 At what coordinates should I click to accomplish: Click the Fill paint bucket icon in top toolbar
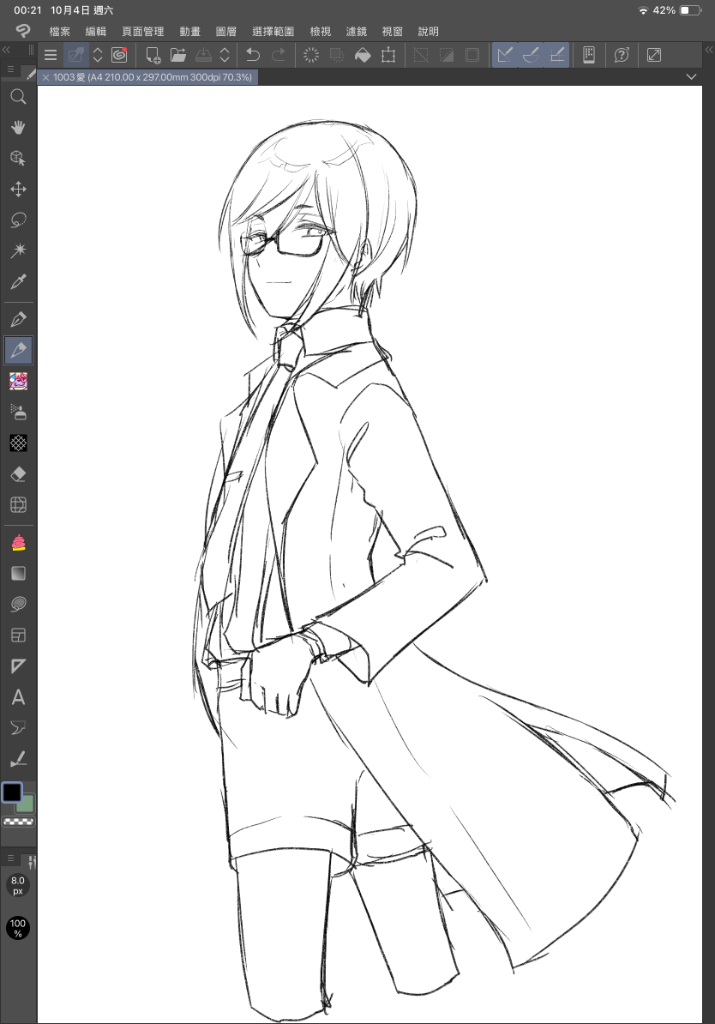(364, 55)
